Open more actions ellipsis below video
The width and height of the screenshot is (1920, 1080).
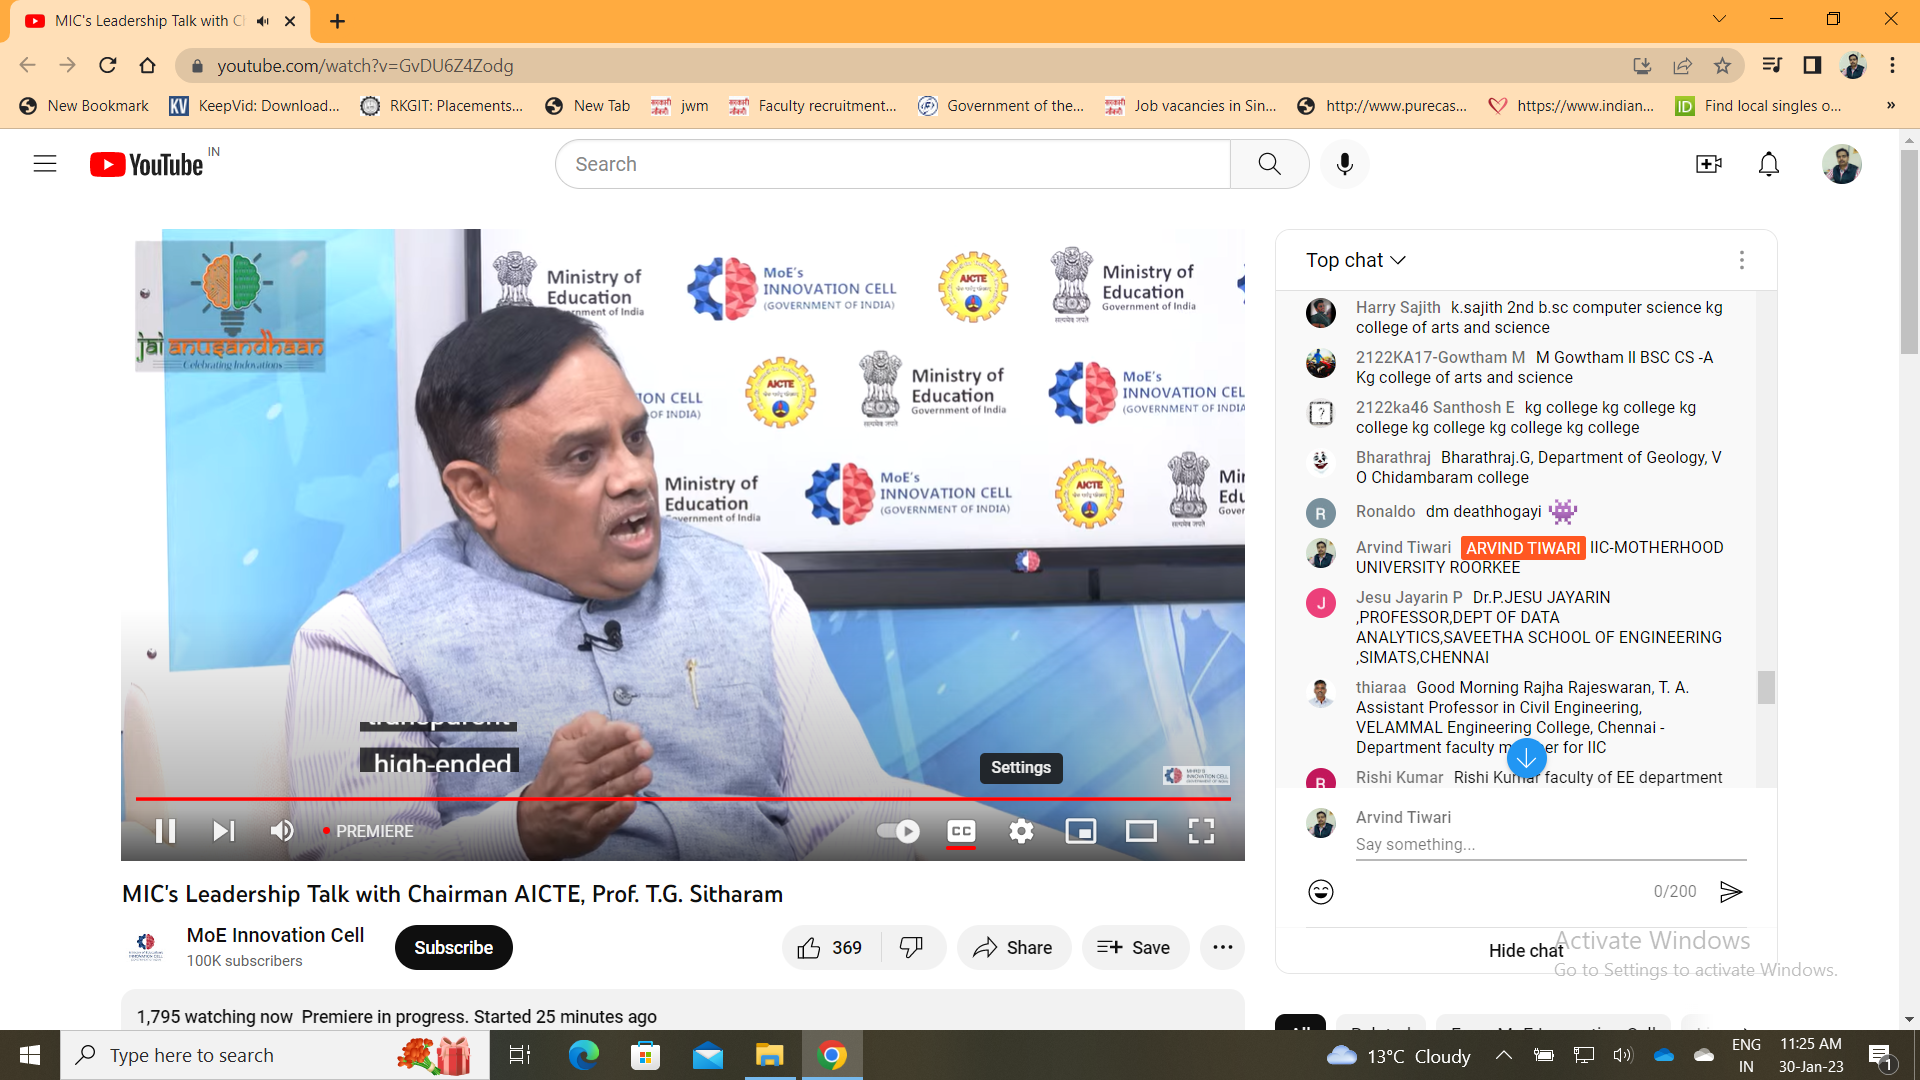(x=1223, y=948)
